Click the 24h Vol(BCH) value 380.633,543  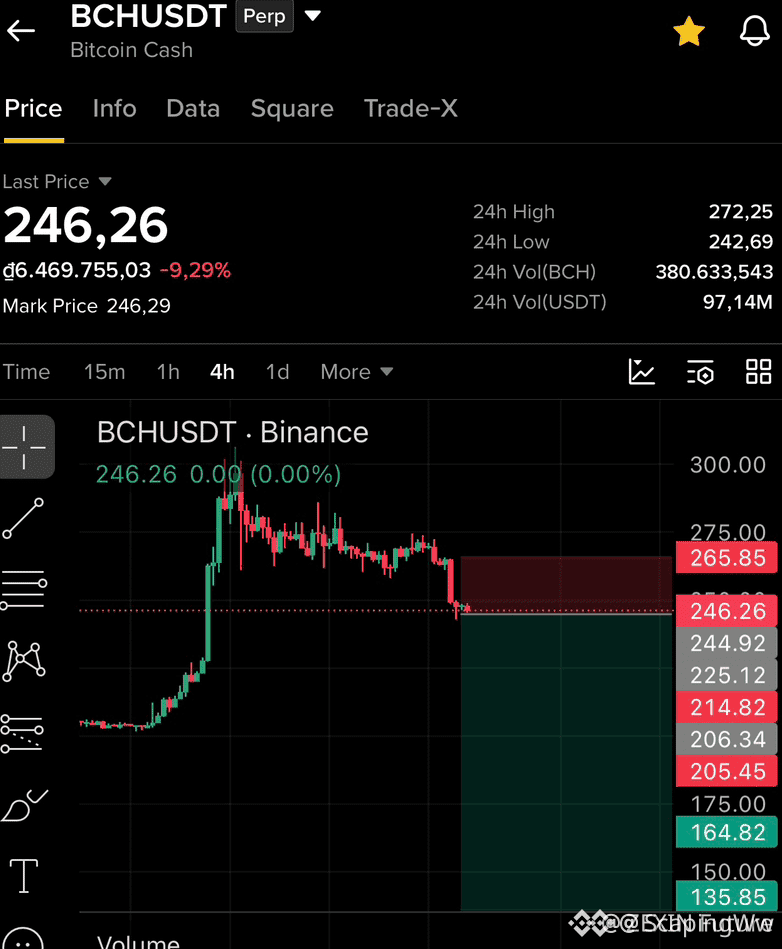tap(714, 272)
